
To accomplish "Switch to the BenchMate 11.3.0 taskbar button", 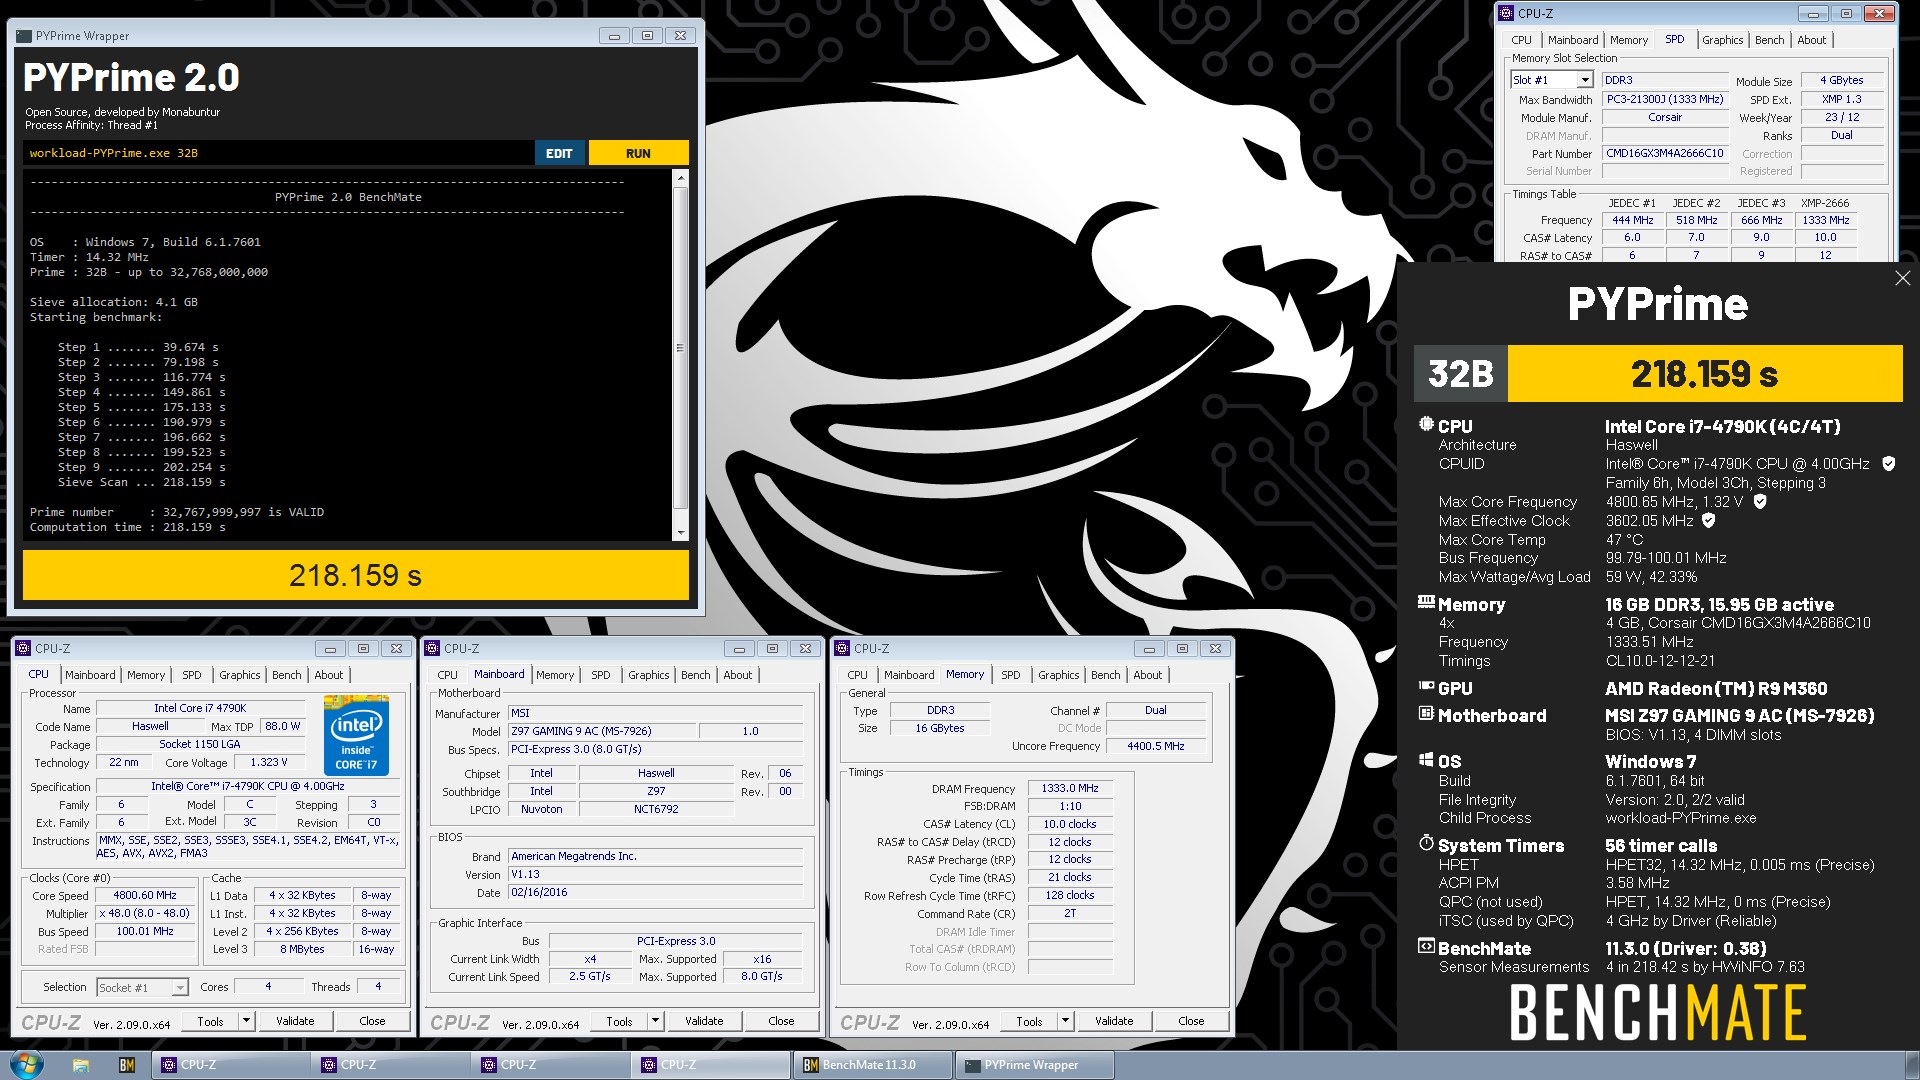I will pos(872,1065).
